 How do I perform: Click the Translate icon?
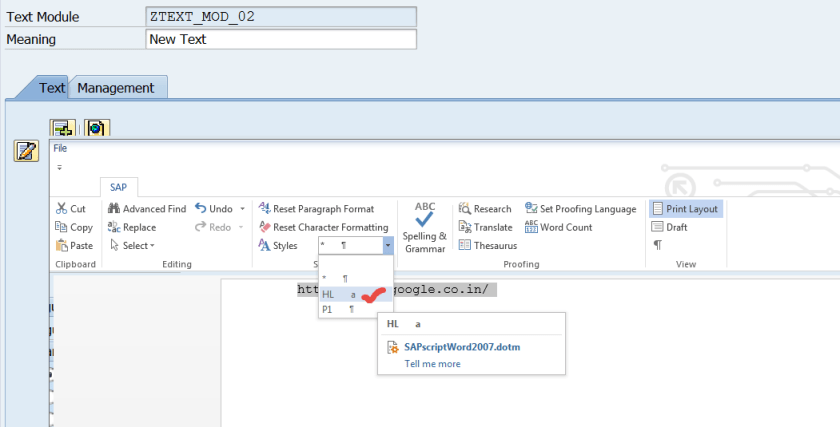(x=464, y=227)
